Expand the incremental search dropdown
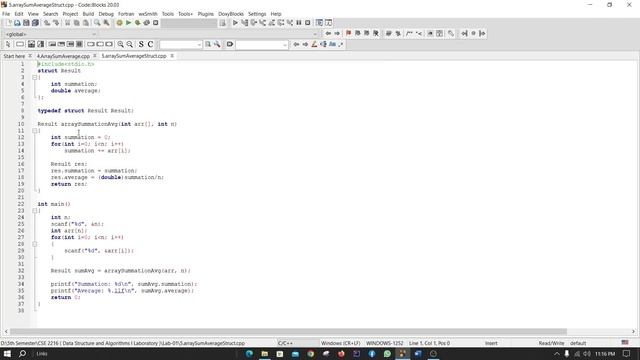The height and width of the screenshot is (360, 640). (285, 44)
